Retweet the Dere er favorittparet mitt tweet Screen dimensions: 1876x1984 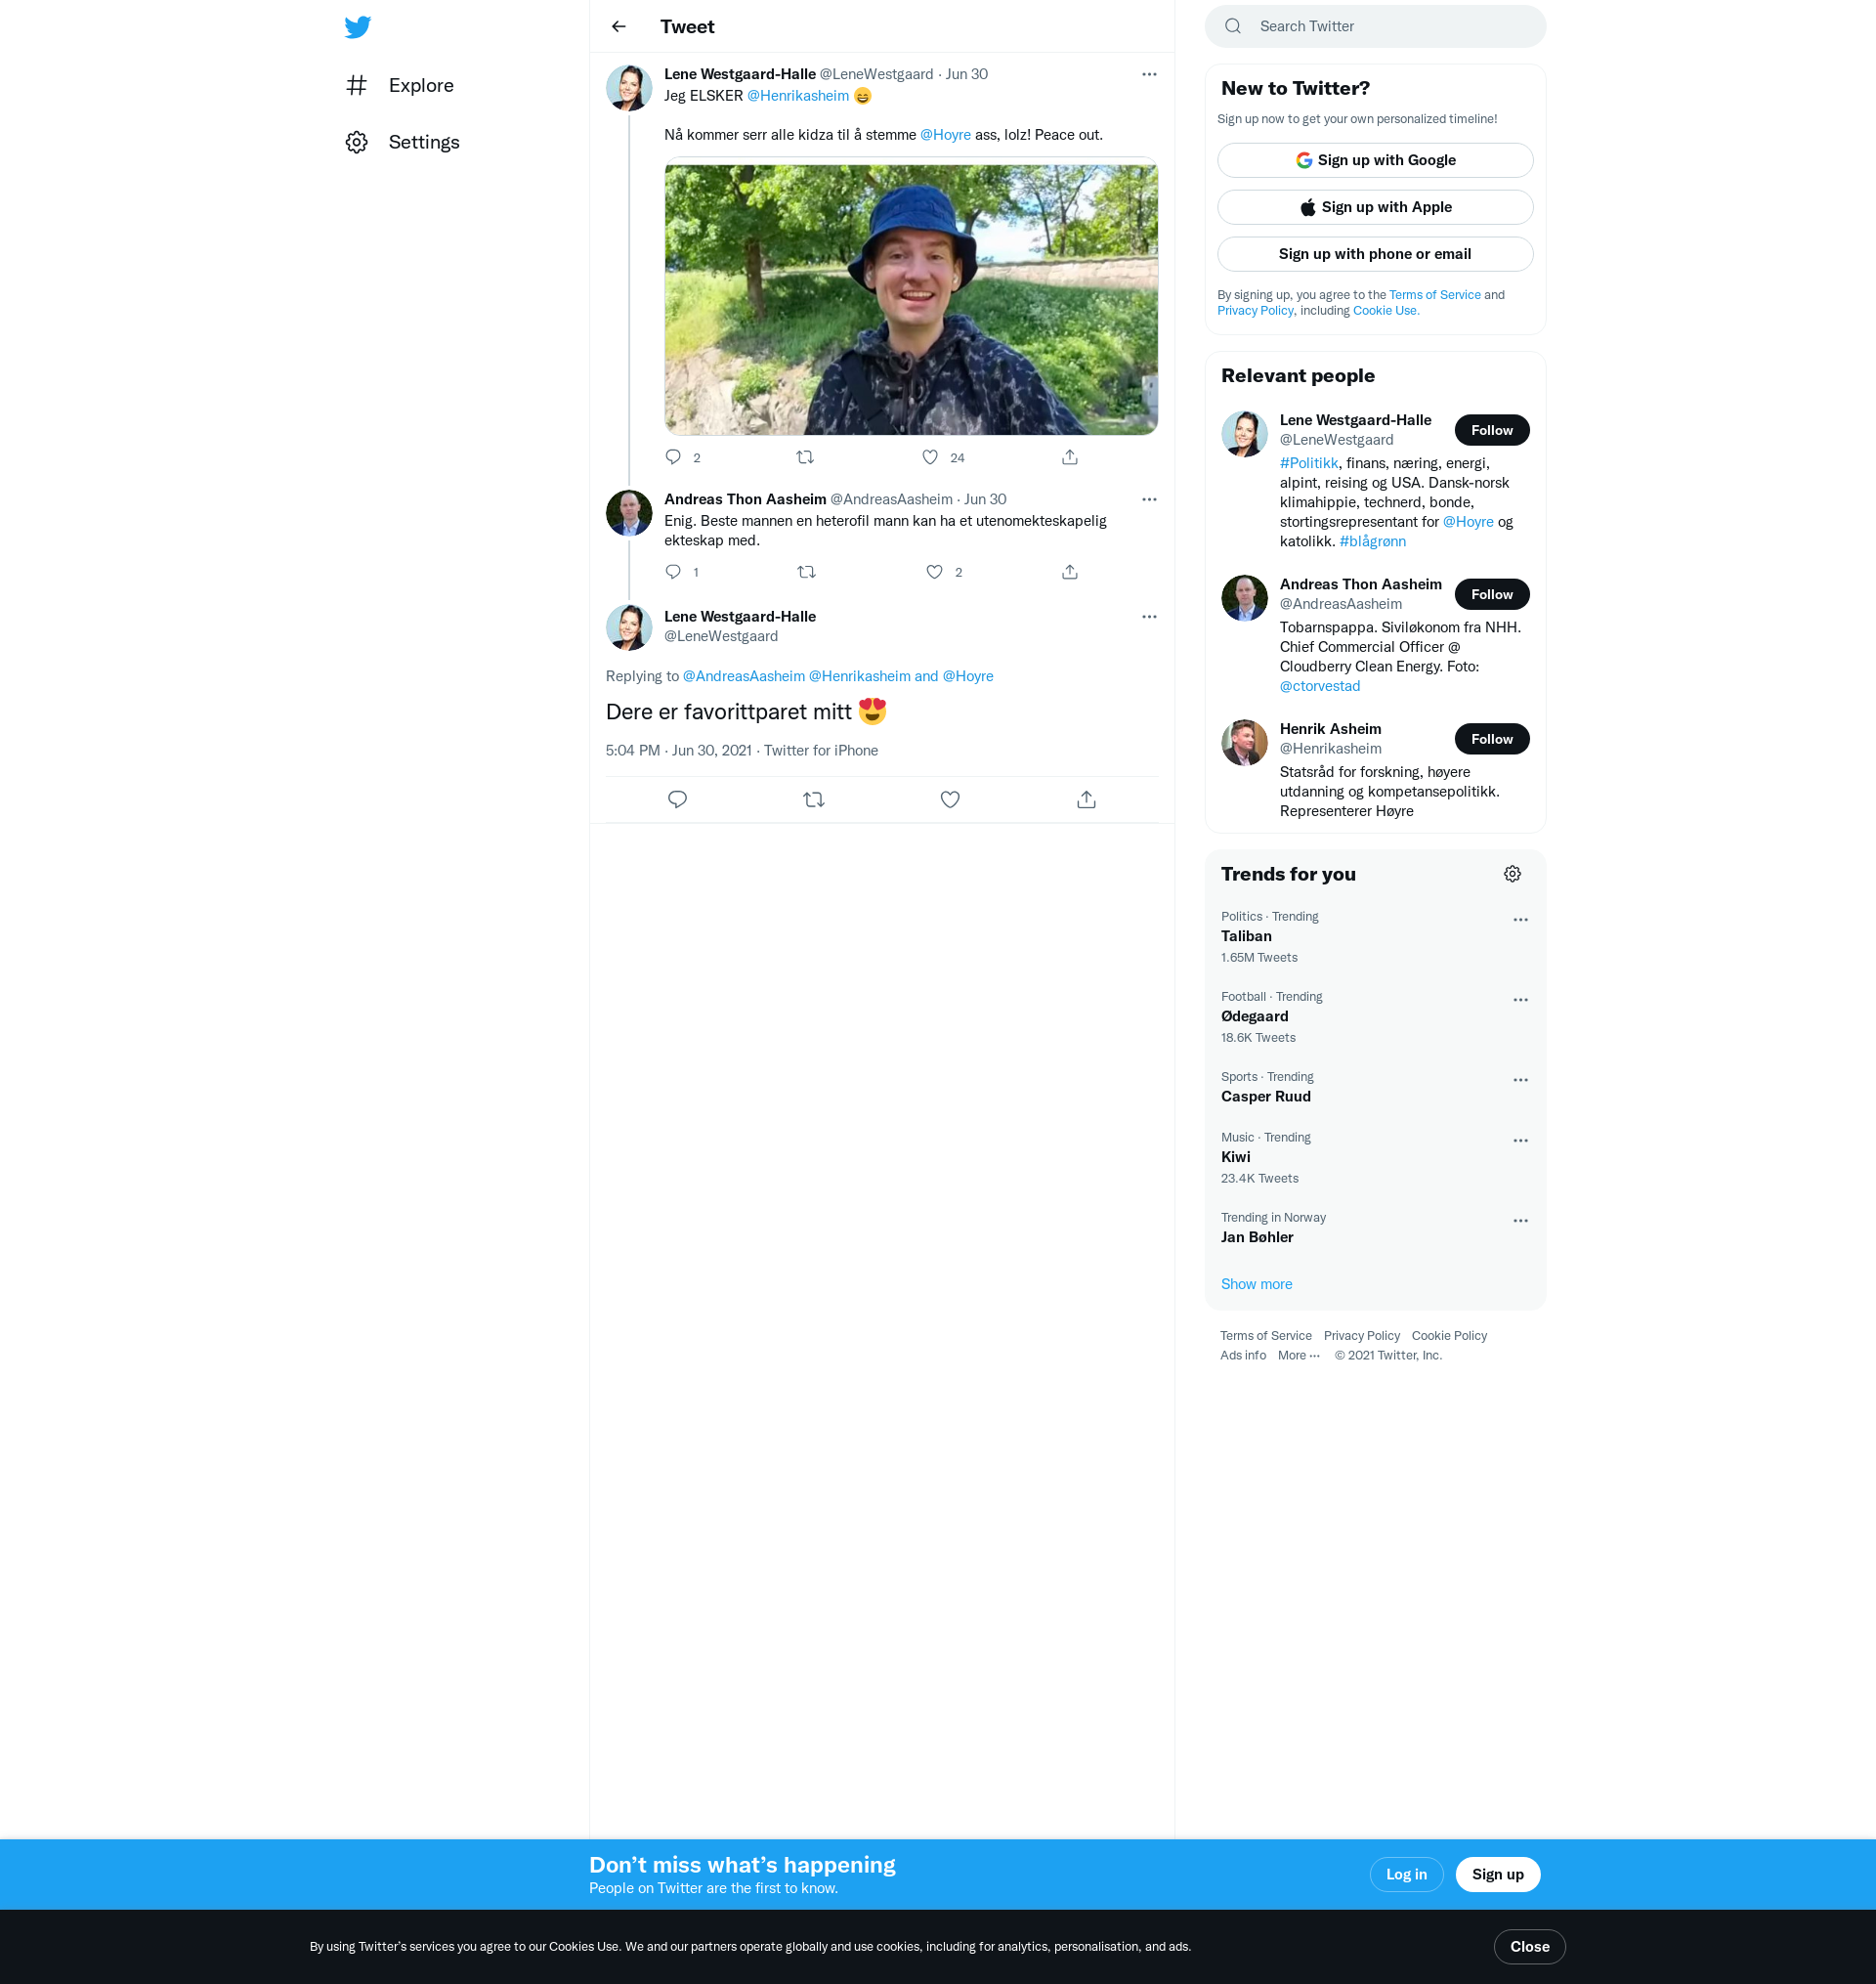click(814, 799)
